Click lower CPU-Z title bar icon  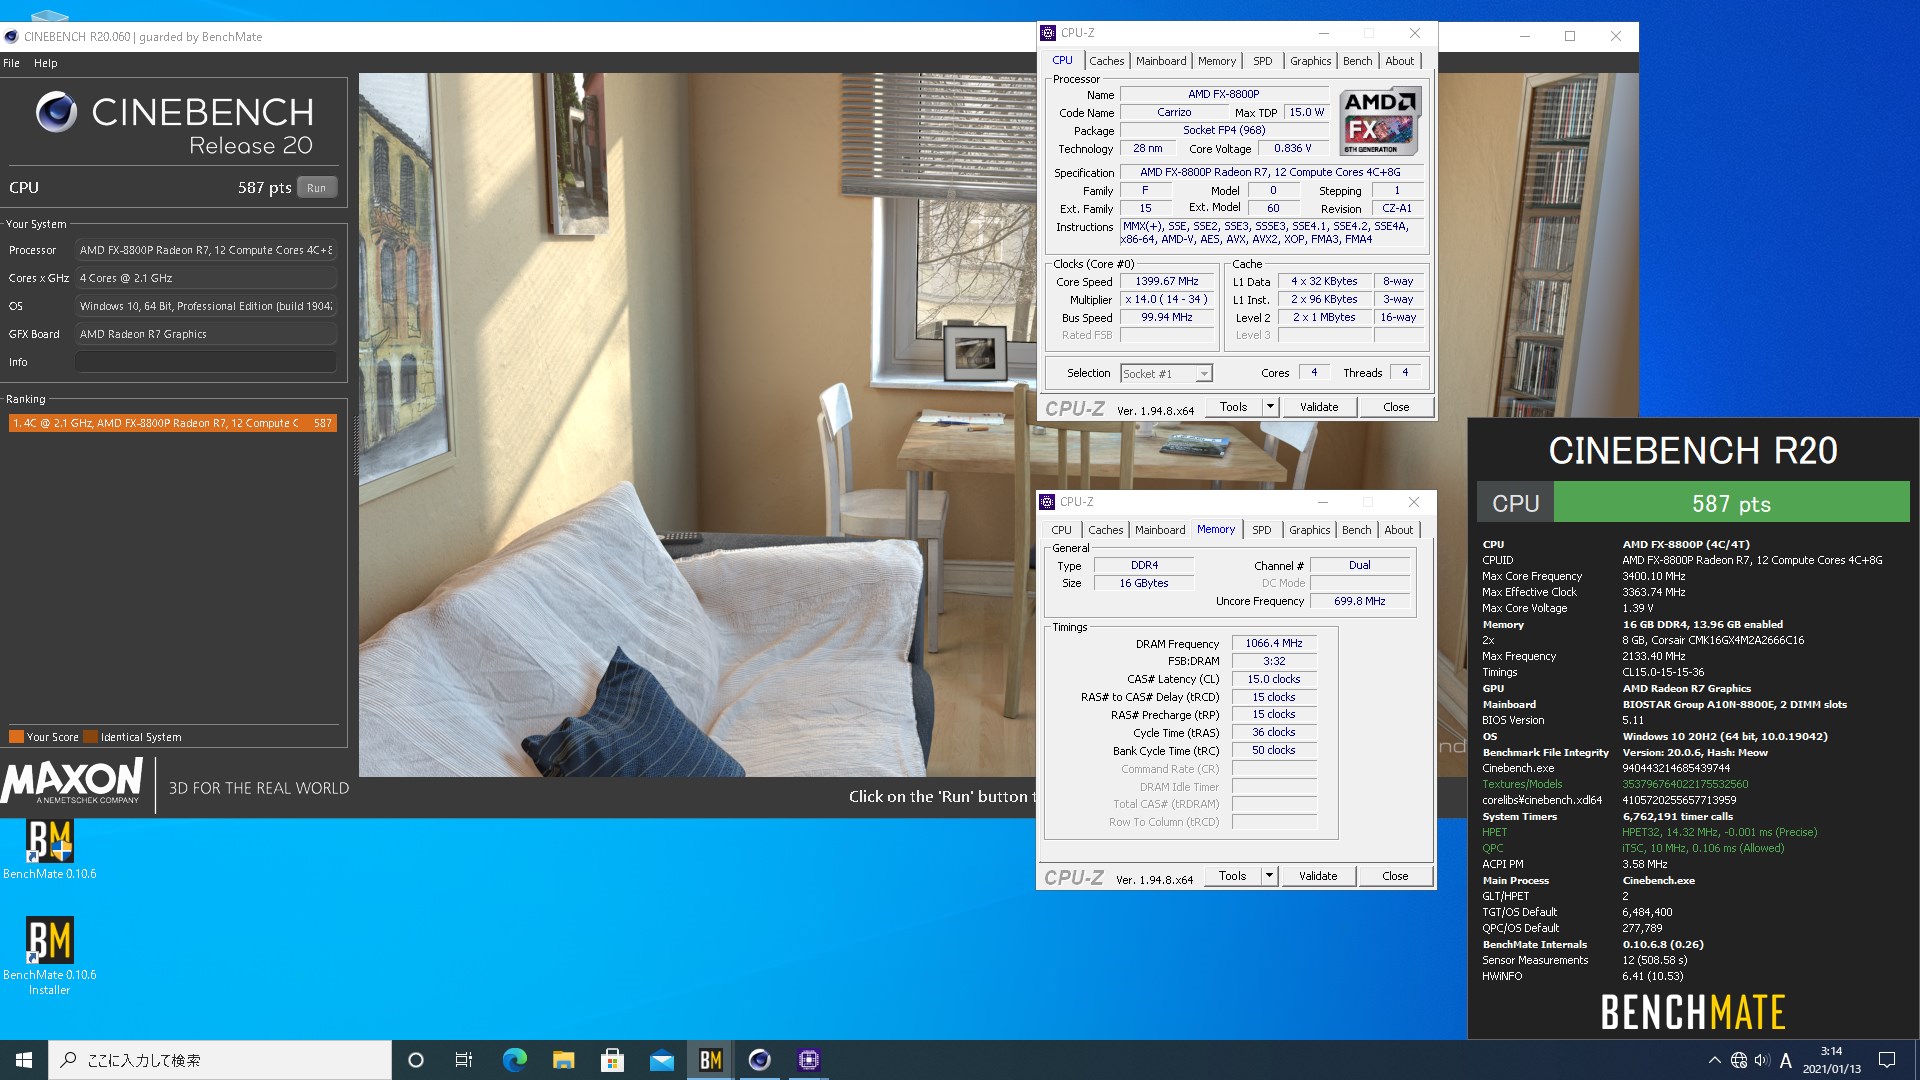click(x=1047, y=502)
